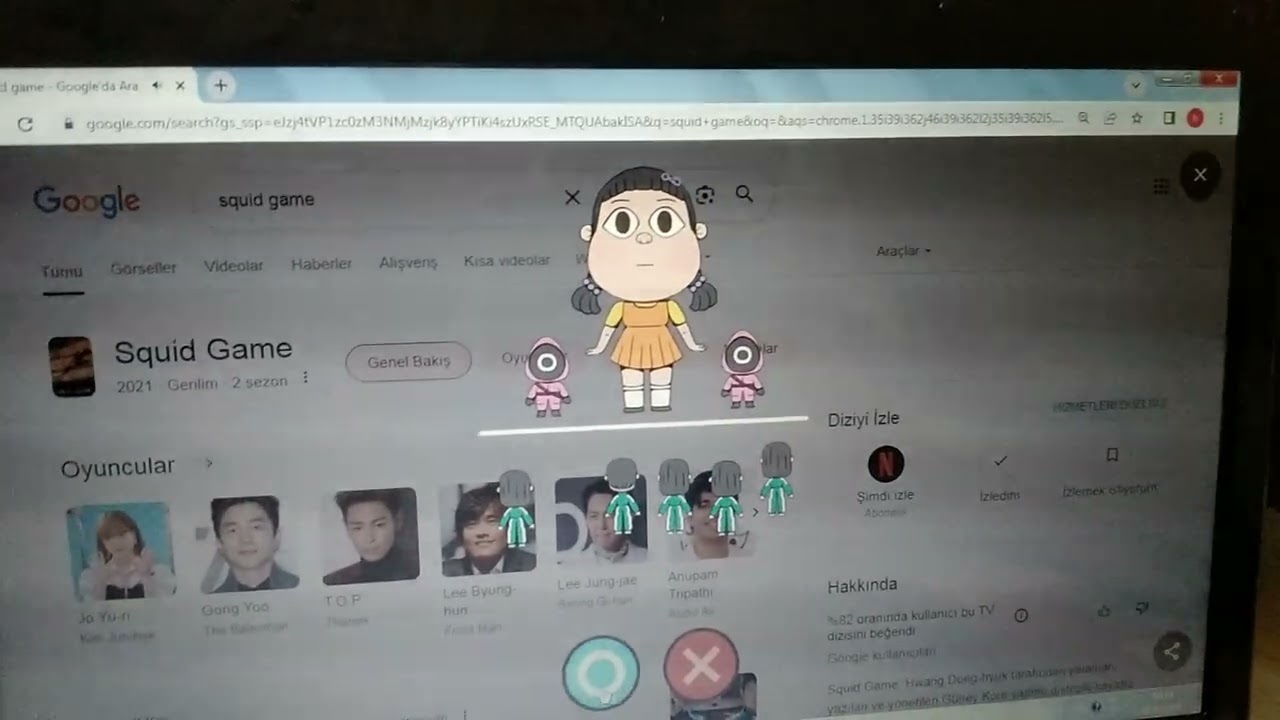Image resolution: width=1280 pixels, height=720 pixels.
Task: Close the game overlay with the round X
Action: tap(1200, 175)
